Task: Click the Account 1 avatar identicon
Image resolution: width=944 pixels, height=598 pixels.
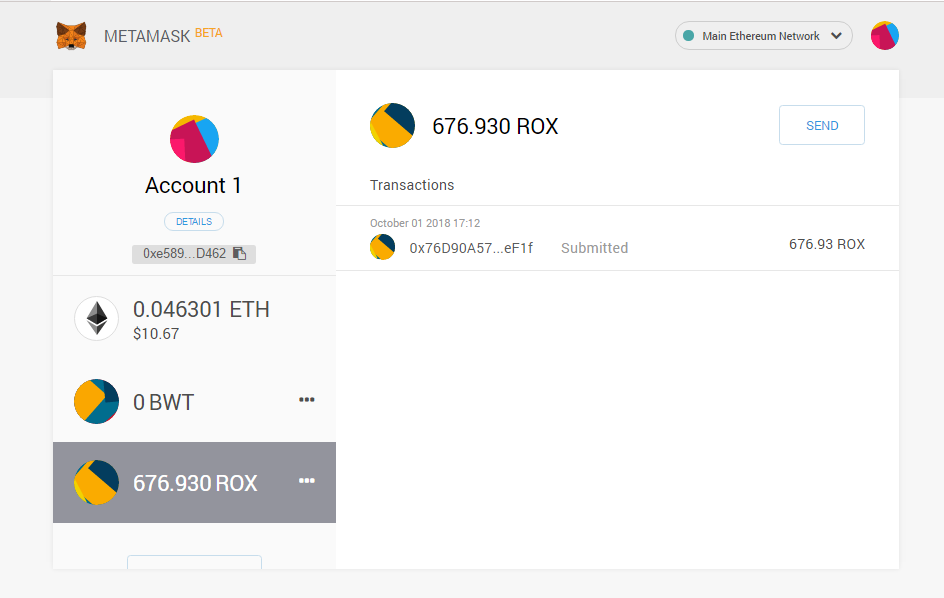Action: click(194, 139)
